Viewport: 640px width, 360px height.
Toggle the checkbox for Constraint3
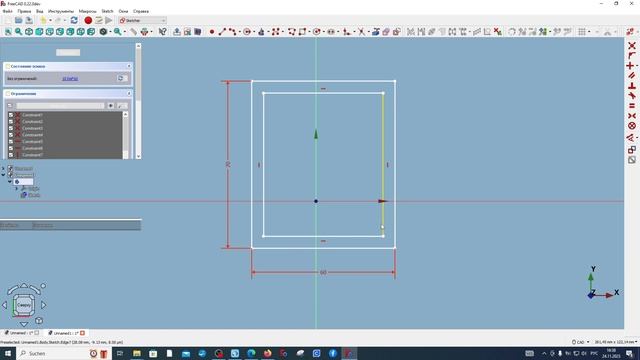[x=11, y=128]
